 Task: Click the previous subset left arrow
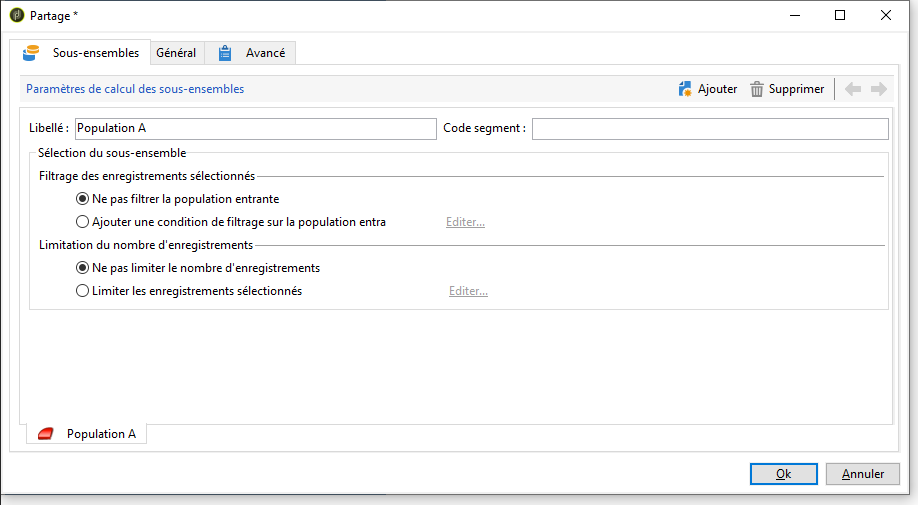click(x=853, y=89)
